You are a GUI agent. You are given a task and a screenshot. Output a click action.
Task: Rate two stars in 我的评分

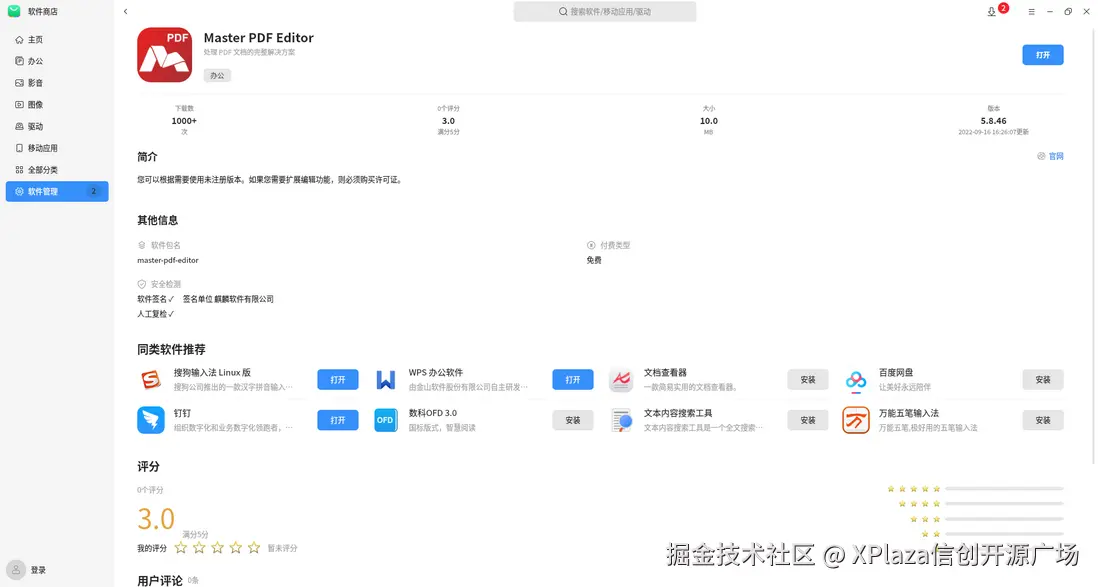[199, 548]
